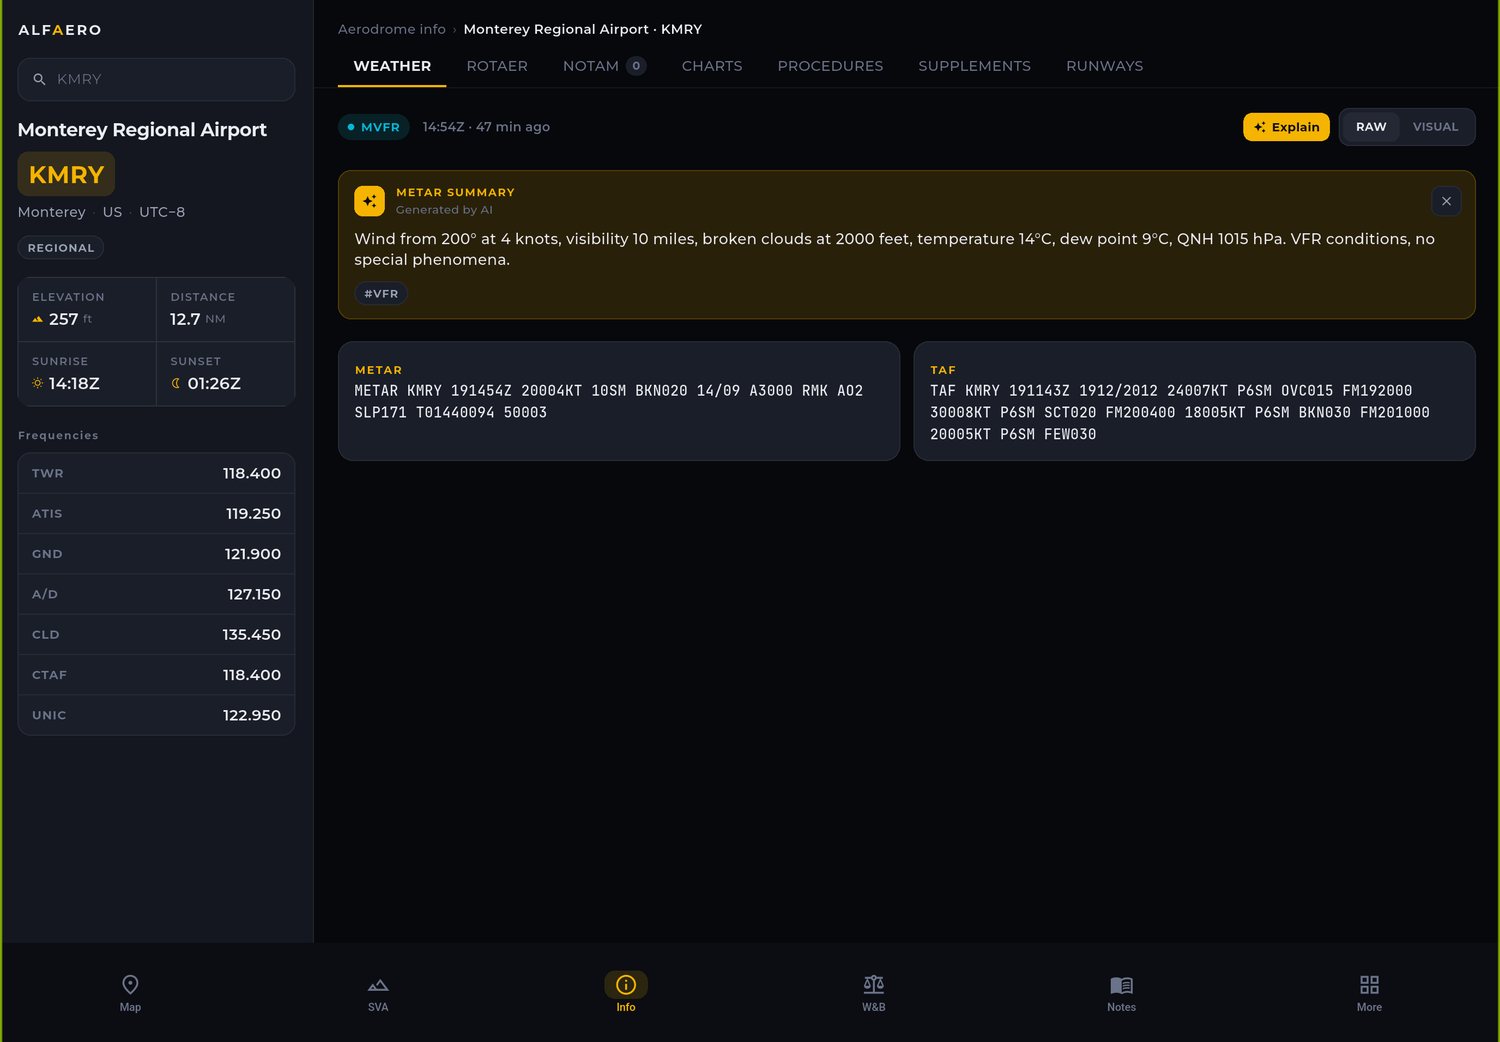Open the PROCEDURES tab
This screenshot has height=1042, width=1500.
tap(830, 66)
